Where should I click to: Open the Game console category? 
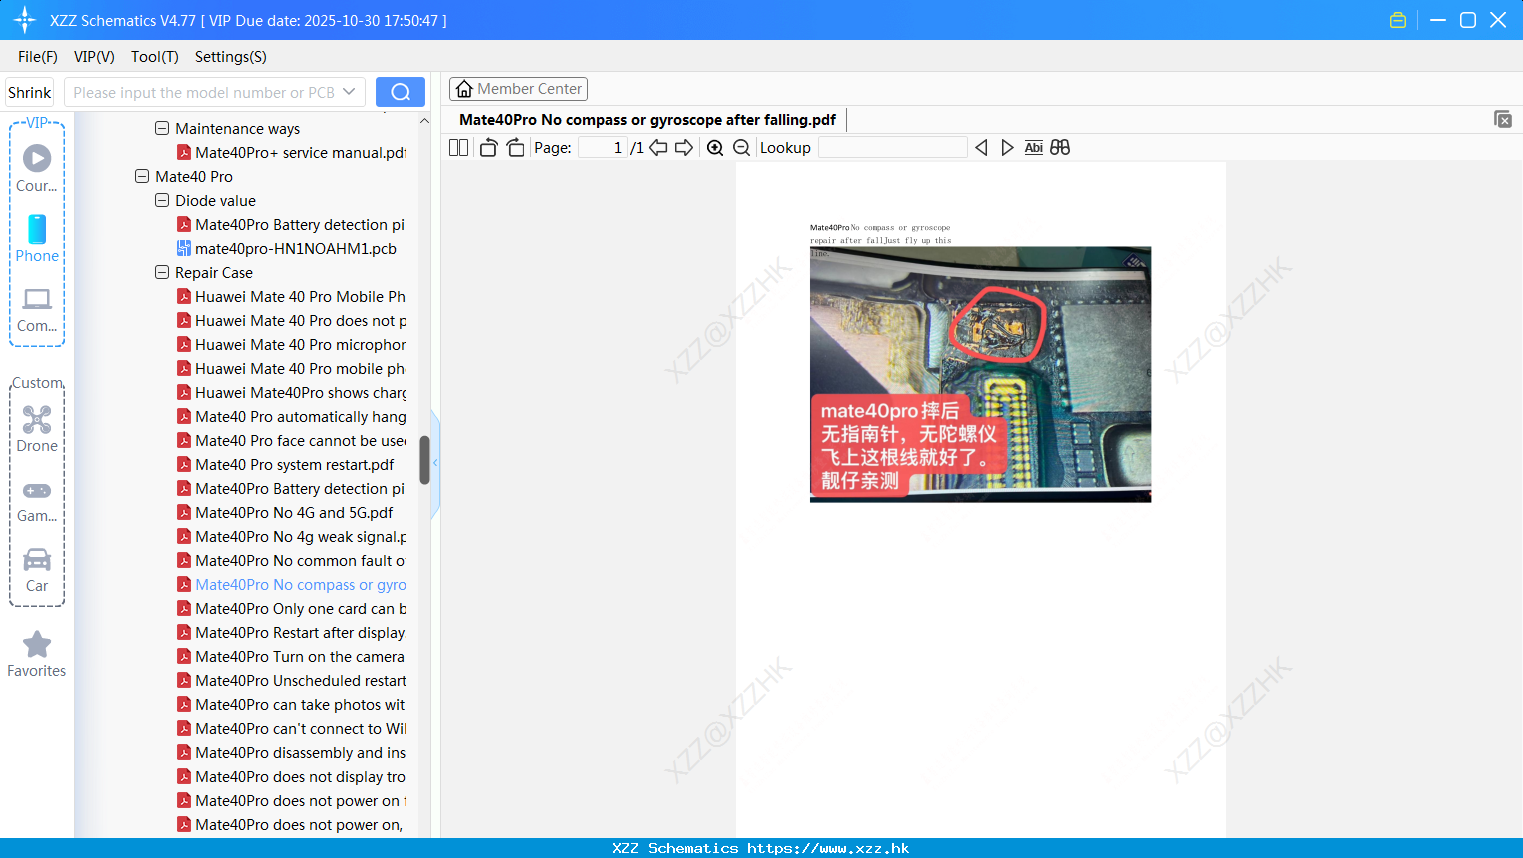click(37, 501)
